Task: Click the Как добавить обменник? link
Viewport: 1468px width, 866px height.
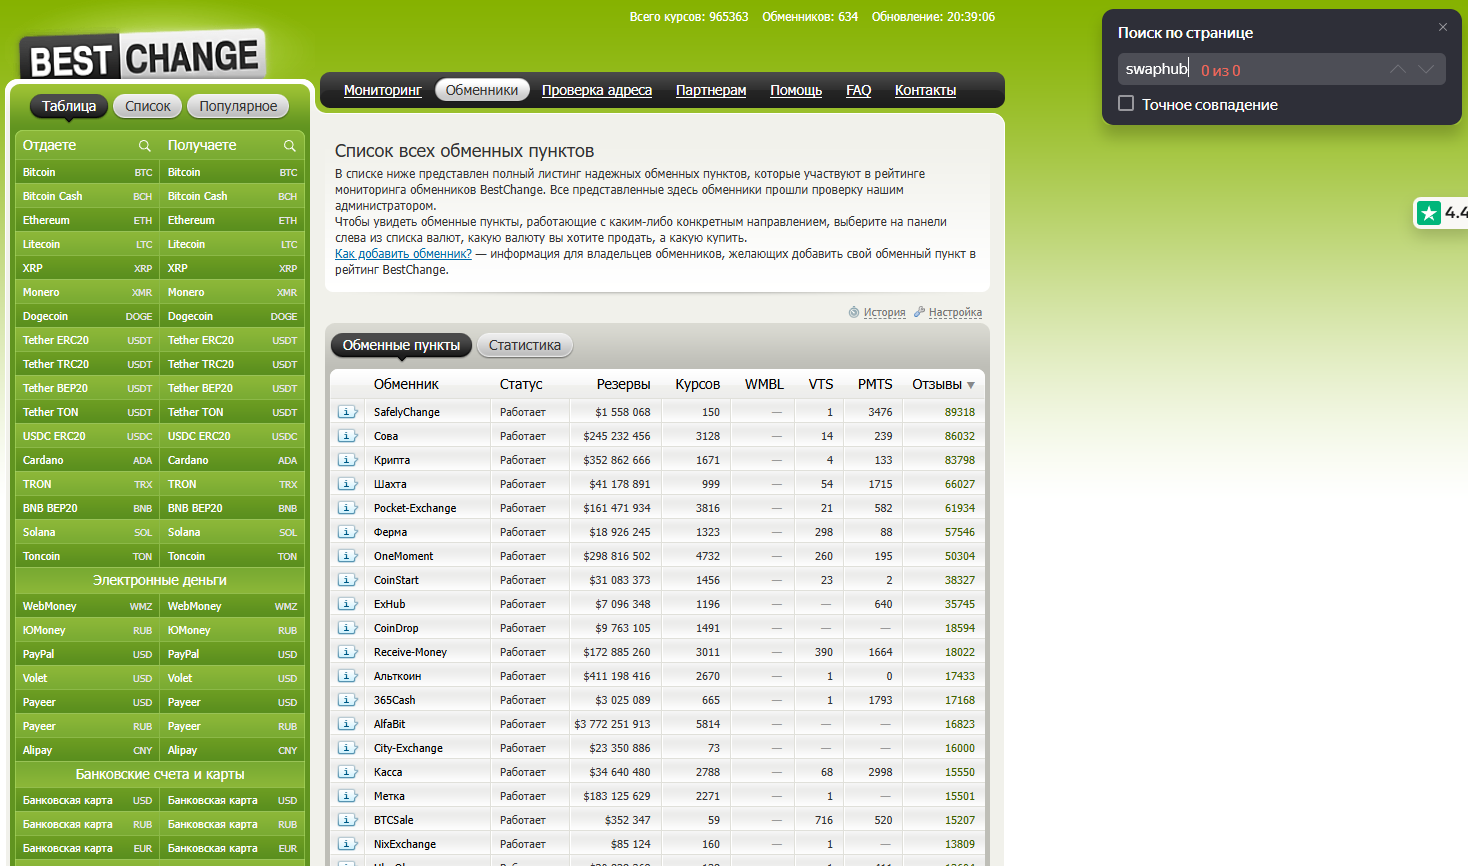Action: tap(403, 254)
